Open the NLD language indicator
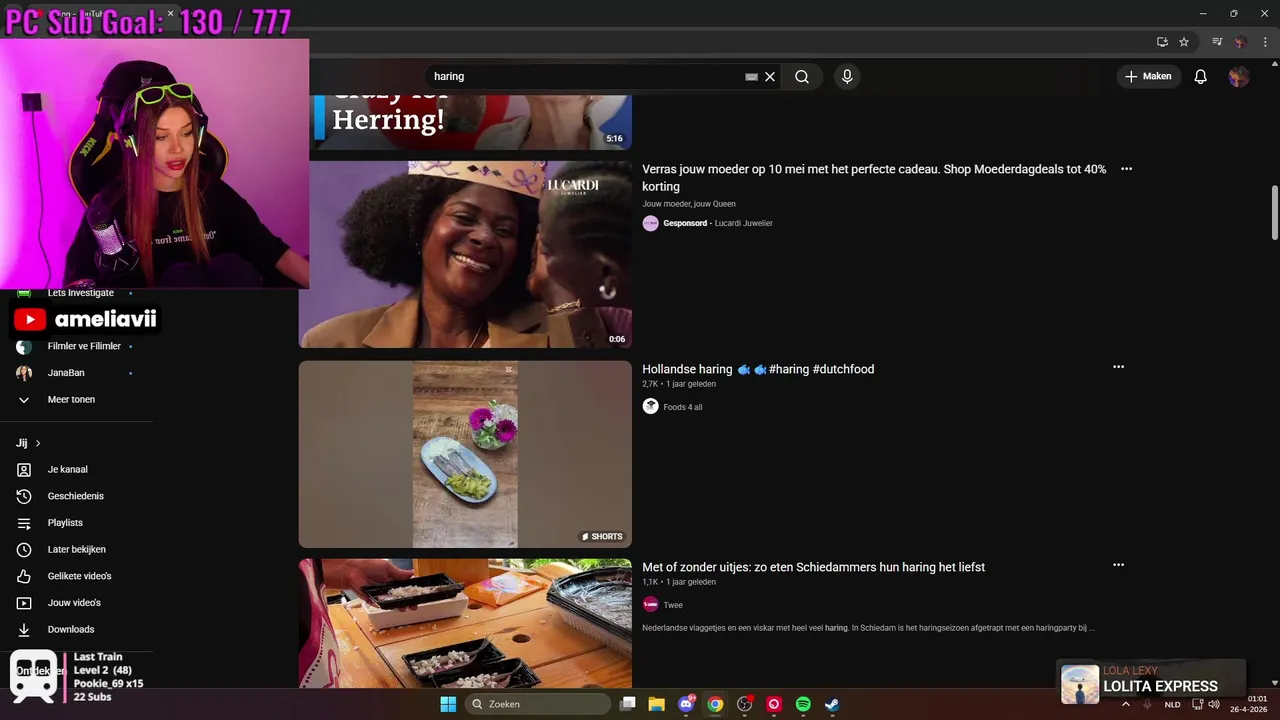Image resolution: width=1280 pixels, height=720 pixels. click(x=1172, y=704)
